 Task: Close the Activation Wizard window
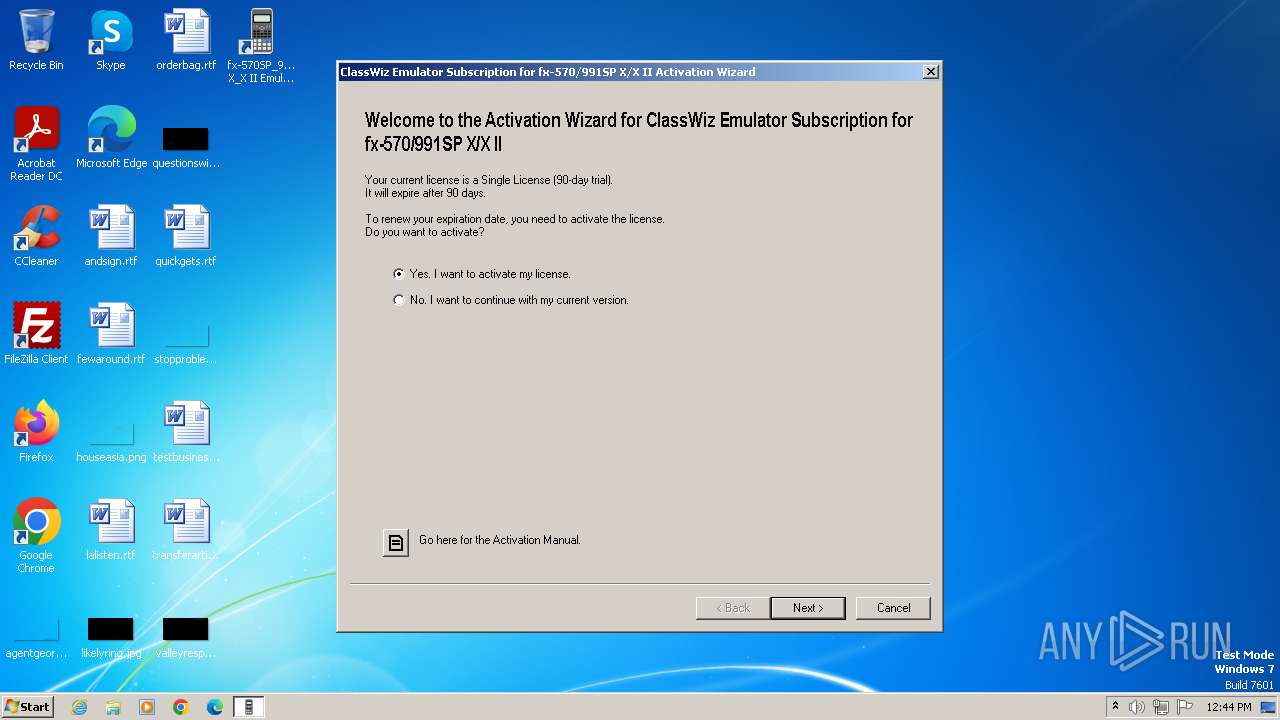930,72
